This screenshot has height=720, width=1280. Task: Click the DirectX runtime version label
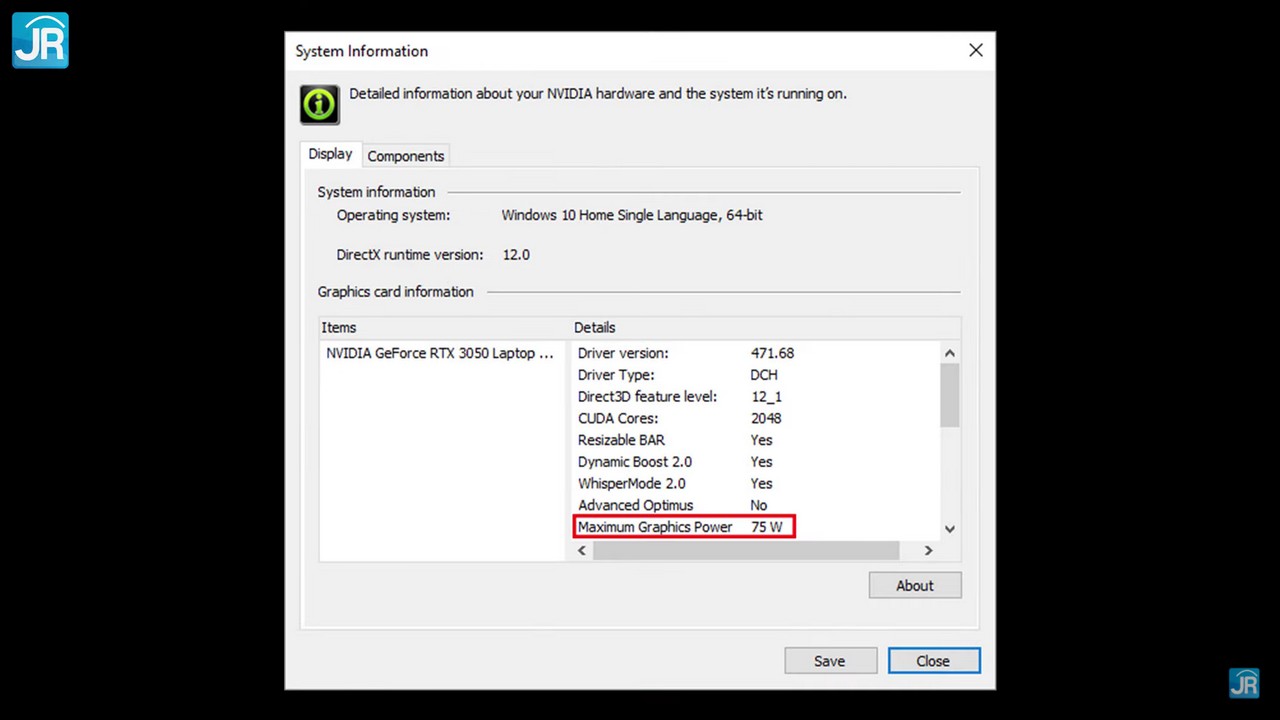(410, 255)
